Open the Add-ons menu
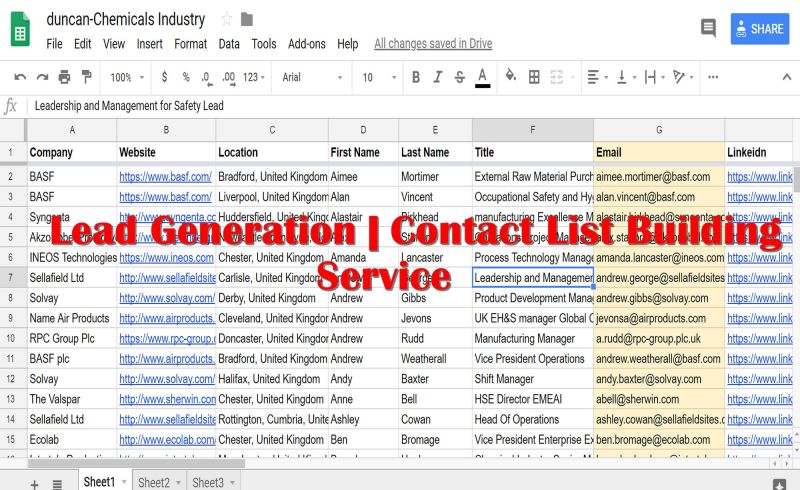This screenshot has width=800, height=490. click(307, 44)
